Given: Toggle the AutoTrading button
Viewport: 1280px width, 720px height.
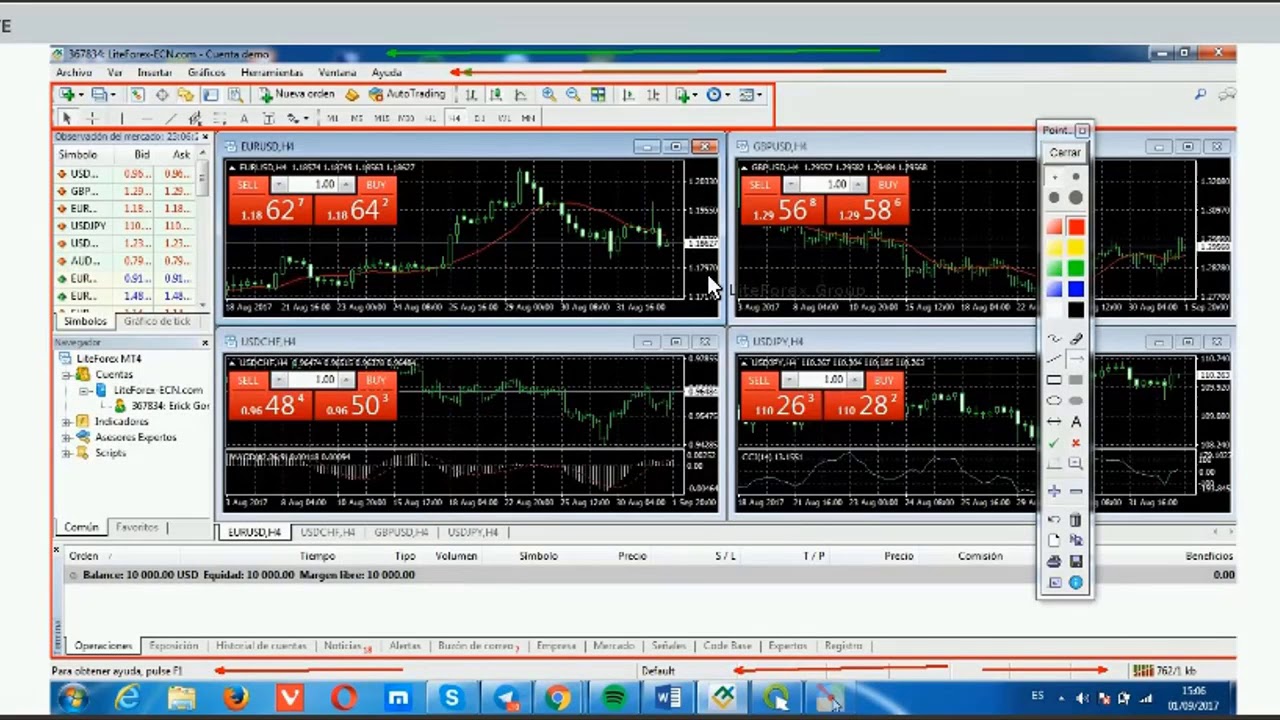Looking at the screenshot, I should [x=406, y=94].
